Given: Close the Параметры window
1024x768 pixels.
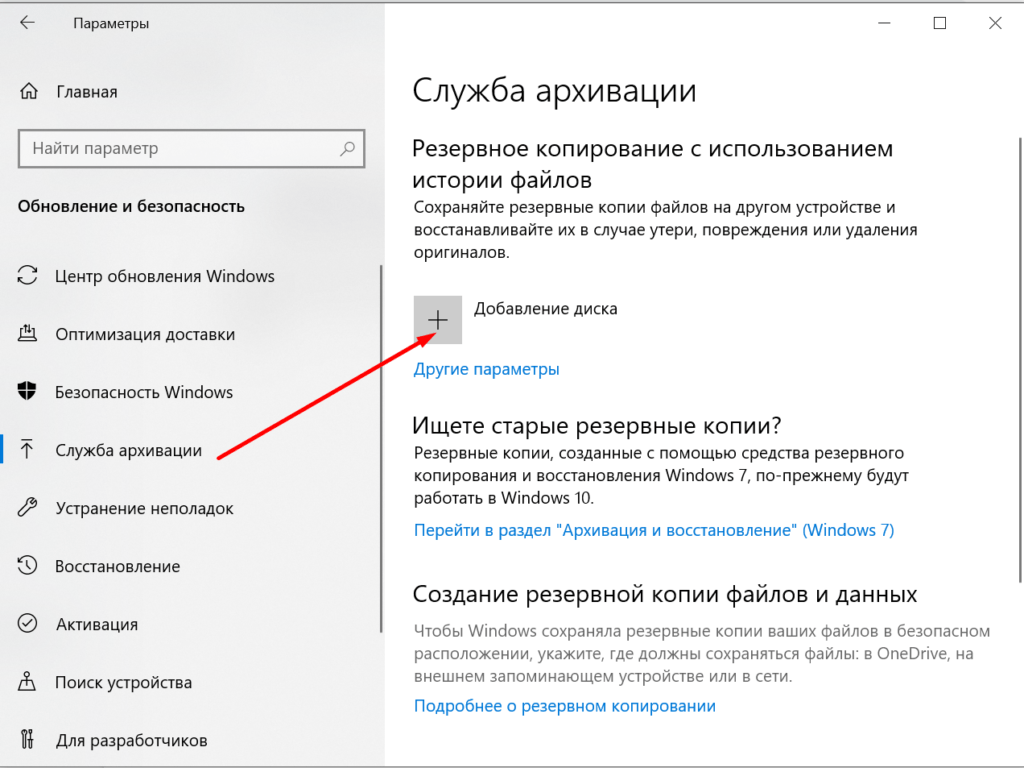Looking at the screenshot, I should [x=995, y=23].
